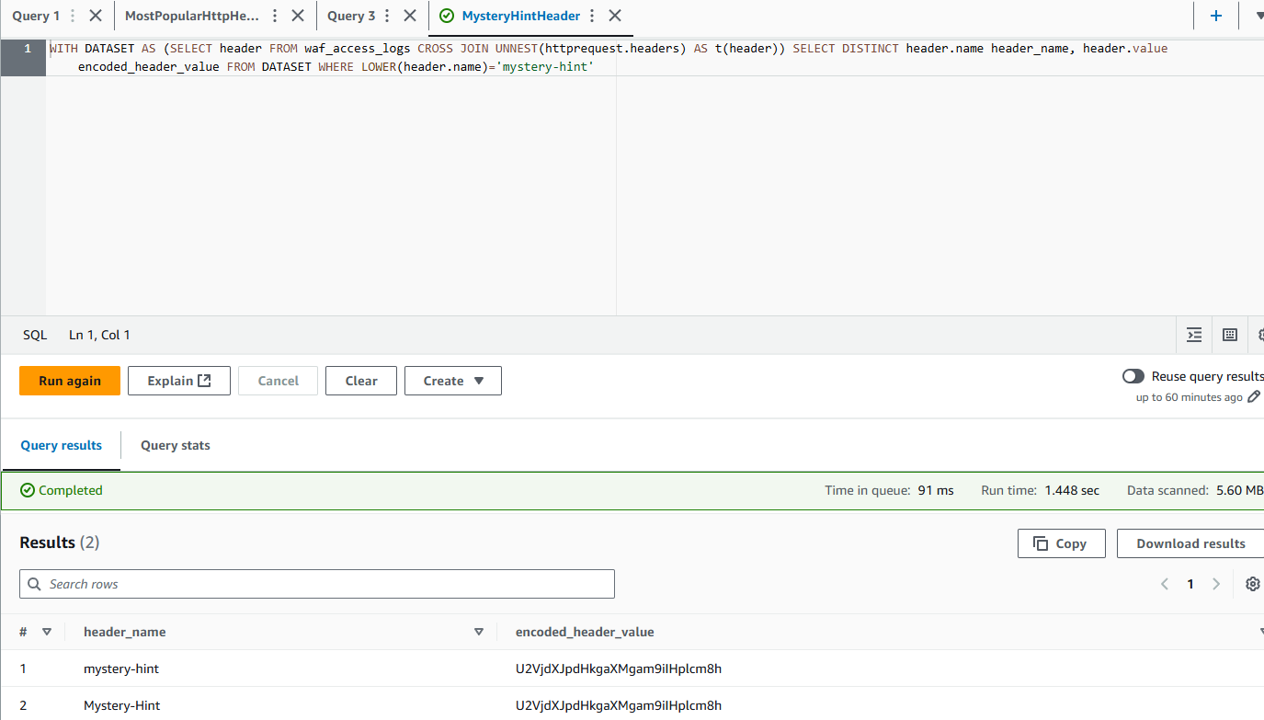1264x720 pixels.
Task: Click the Run again button
Action: 69,381
